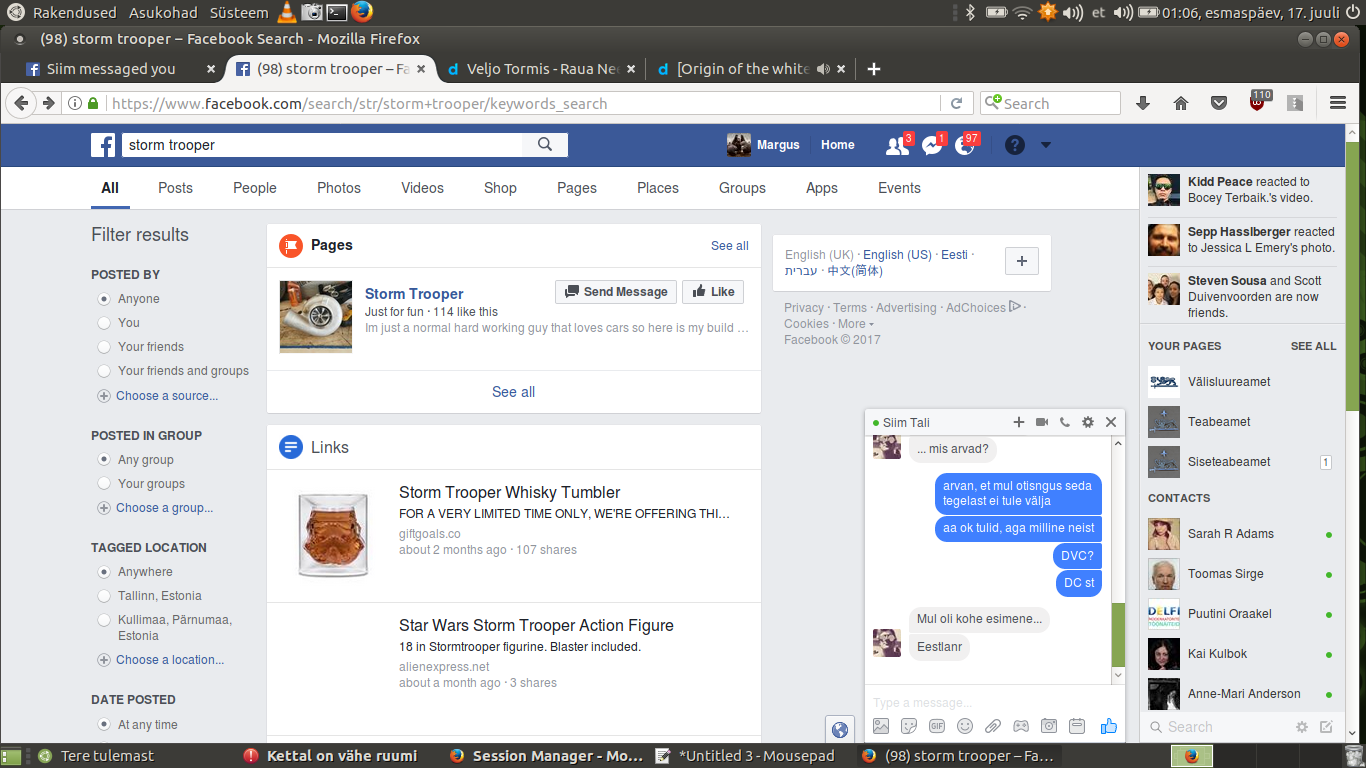This screenshot has height=768, width=1366.
Task: Add friends to chat with plus icon
Action: pos(1019,423)
